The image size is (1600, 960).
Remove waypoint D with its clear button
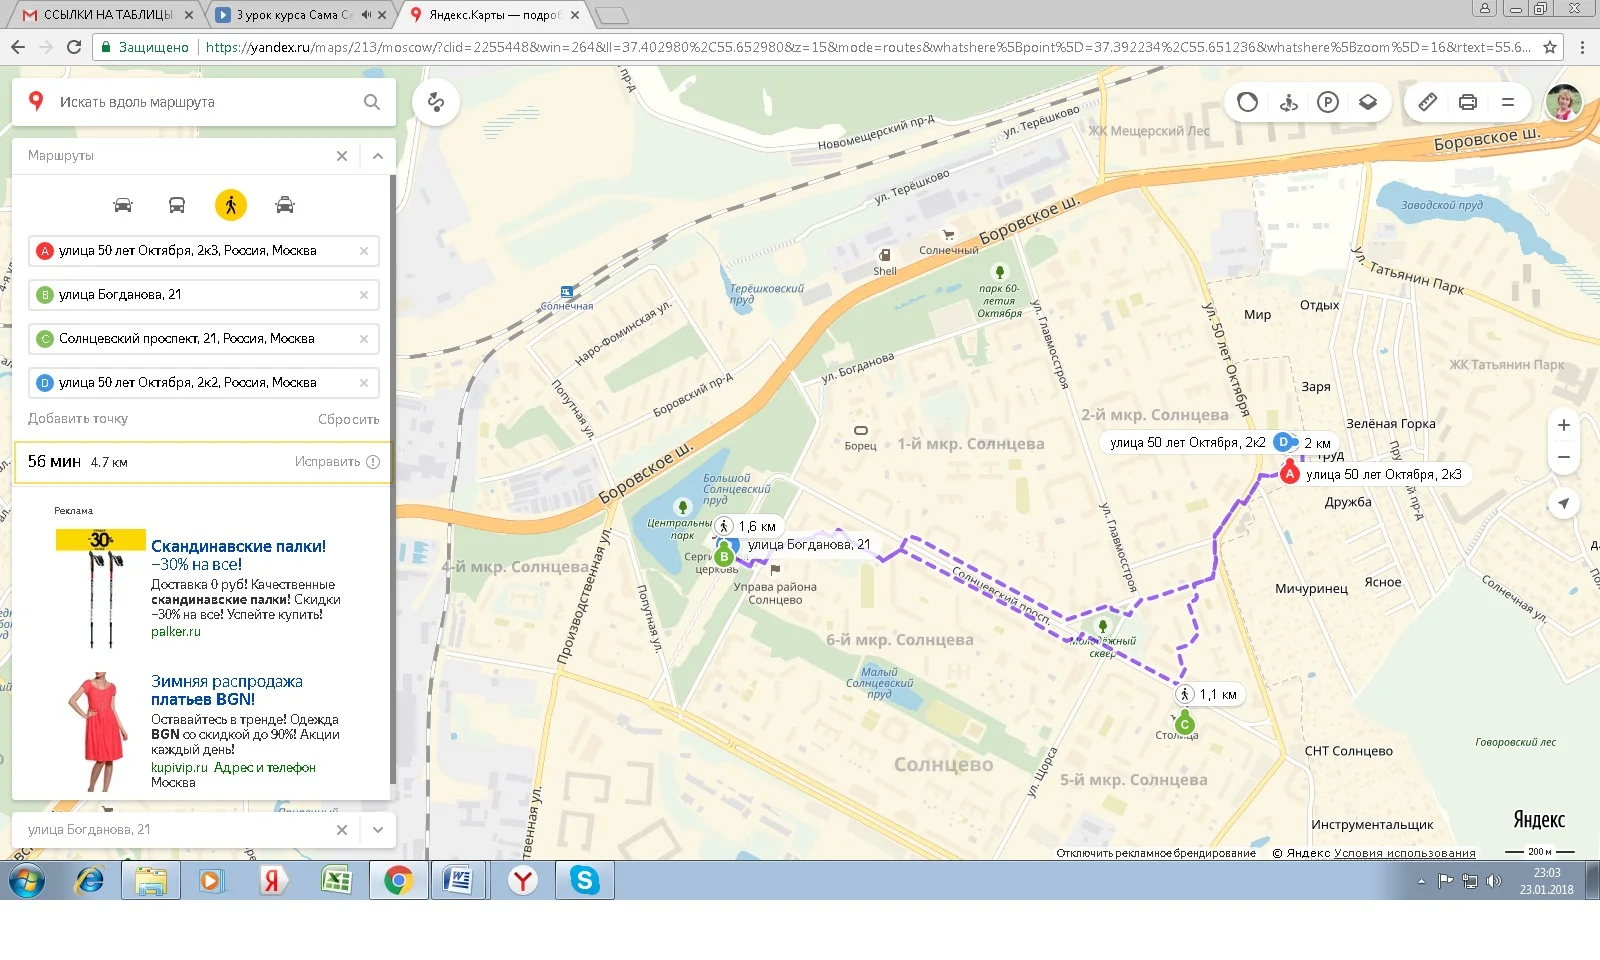(x=364, y=383)
